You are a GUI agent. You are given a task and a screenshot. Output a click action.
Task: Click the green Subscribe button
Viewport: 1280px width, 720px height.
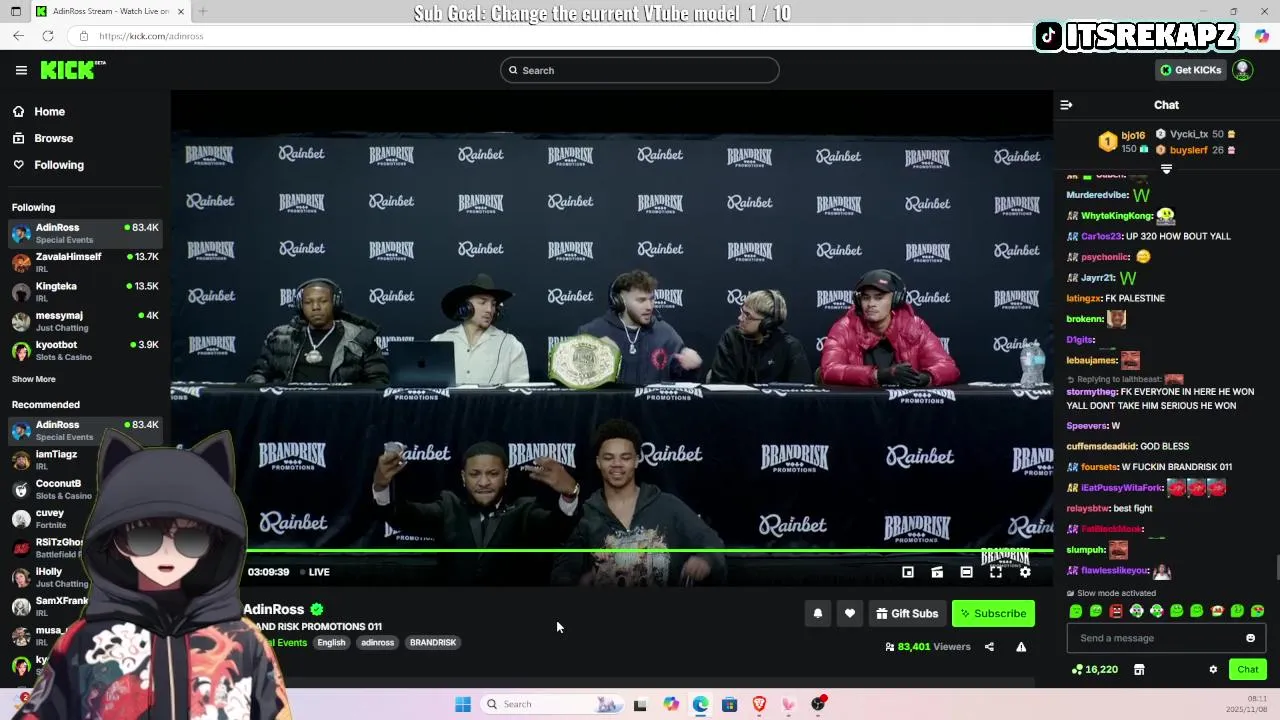click(x=993, y=614)
